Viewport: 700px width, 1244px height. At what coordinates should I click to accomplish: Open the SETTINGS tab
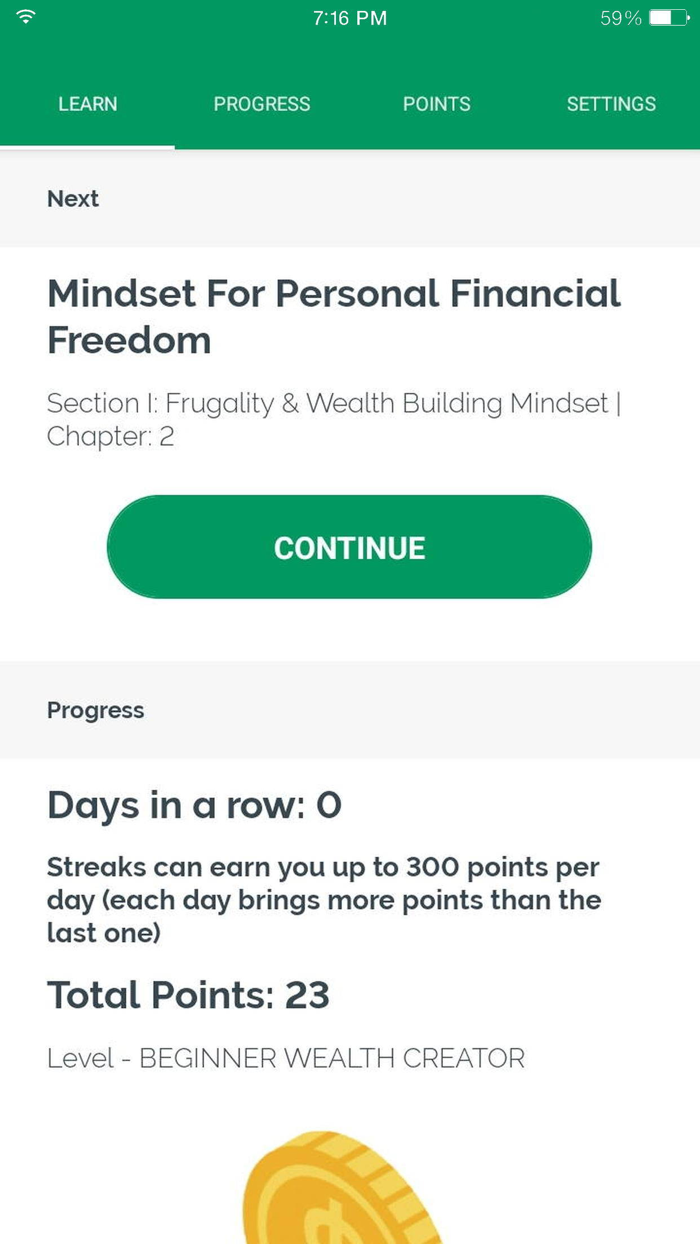coord(611,104)
